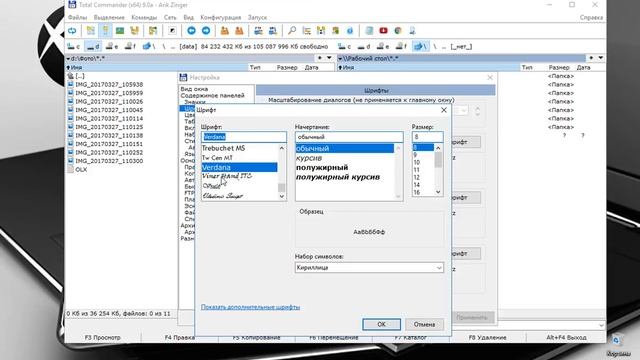
Task: Select Содержимое панелей in settings tree
Action: [x=212, y=96]
